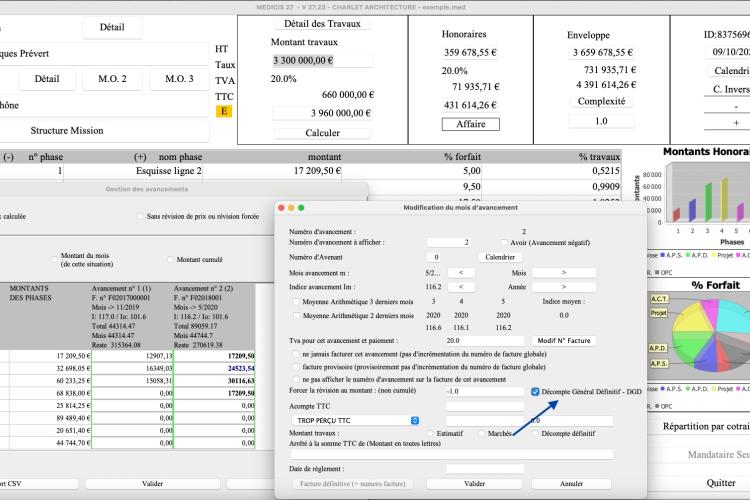Click Arrêté à la somme TTC text field

451,454
